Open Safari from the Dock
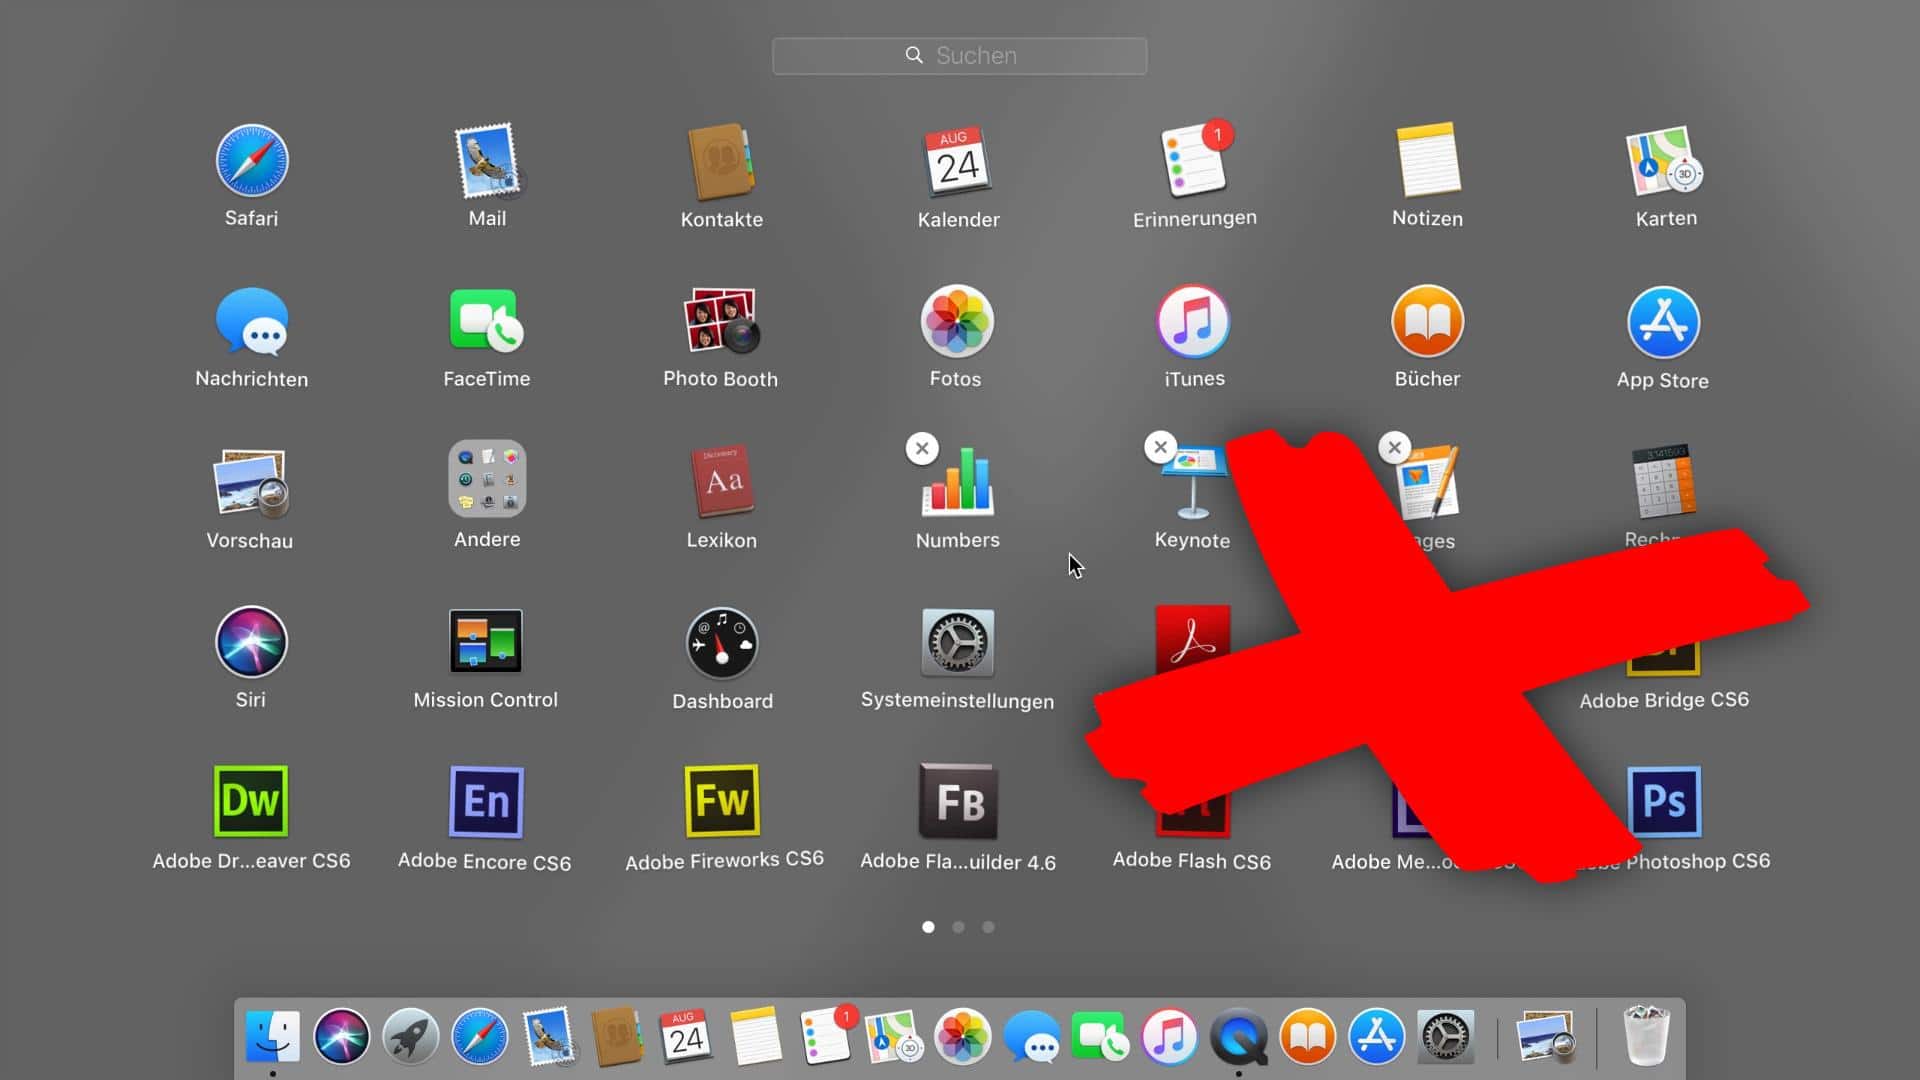Screen dimensions: 1920x1080 [x=479, y=1036]
